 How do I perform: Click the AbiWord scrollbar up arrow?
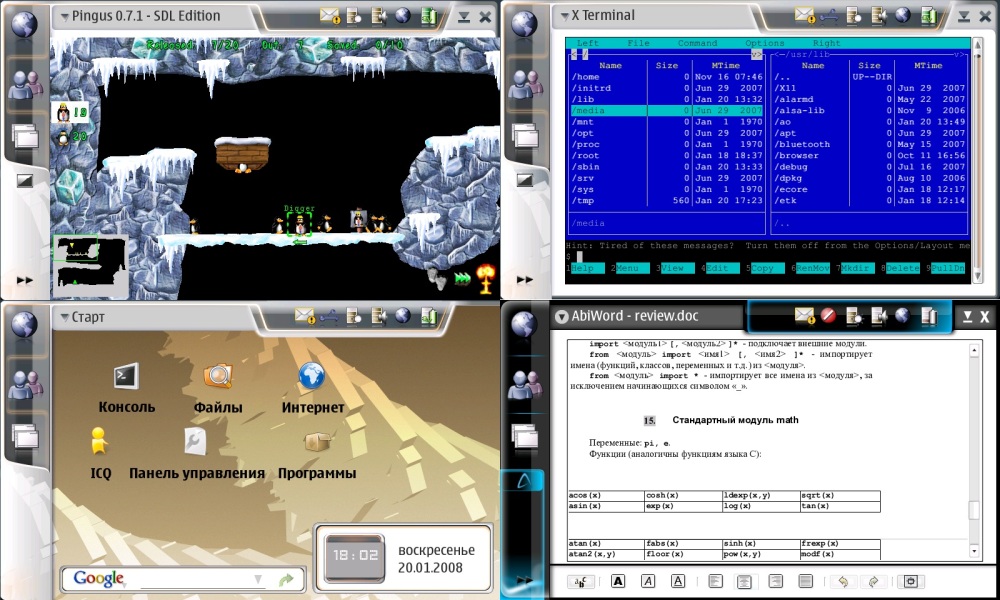[x=974, y=350]
